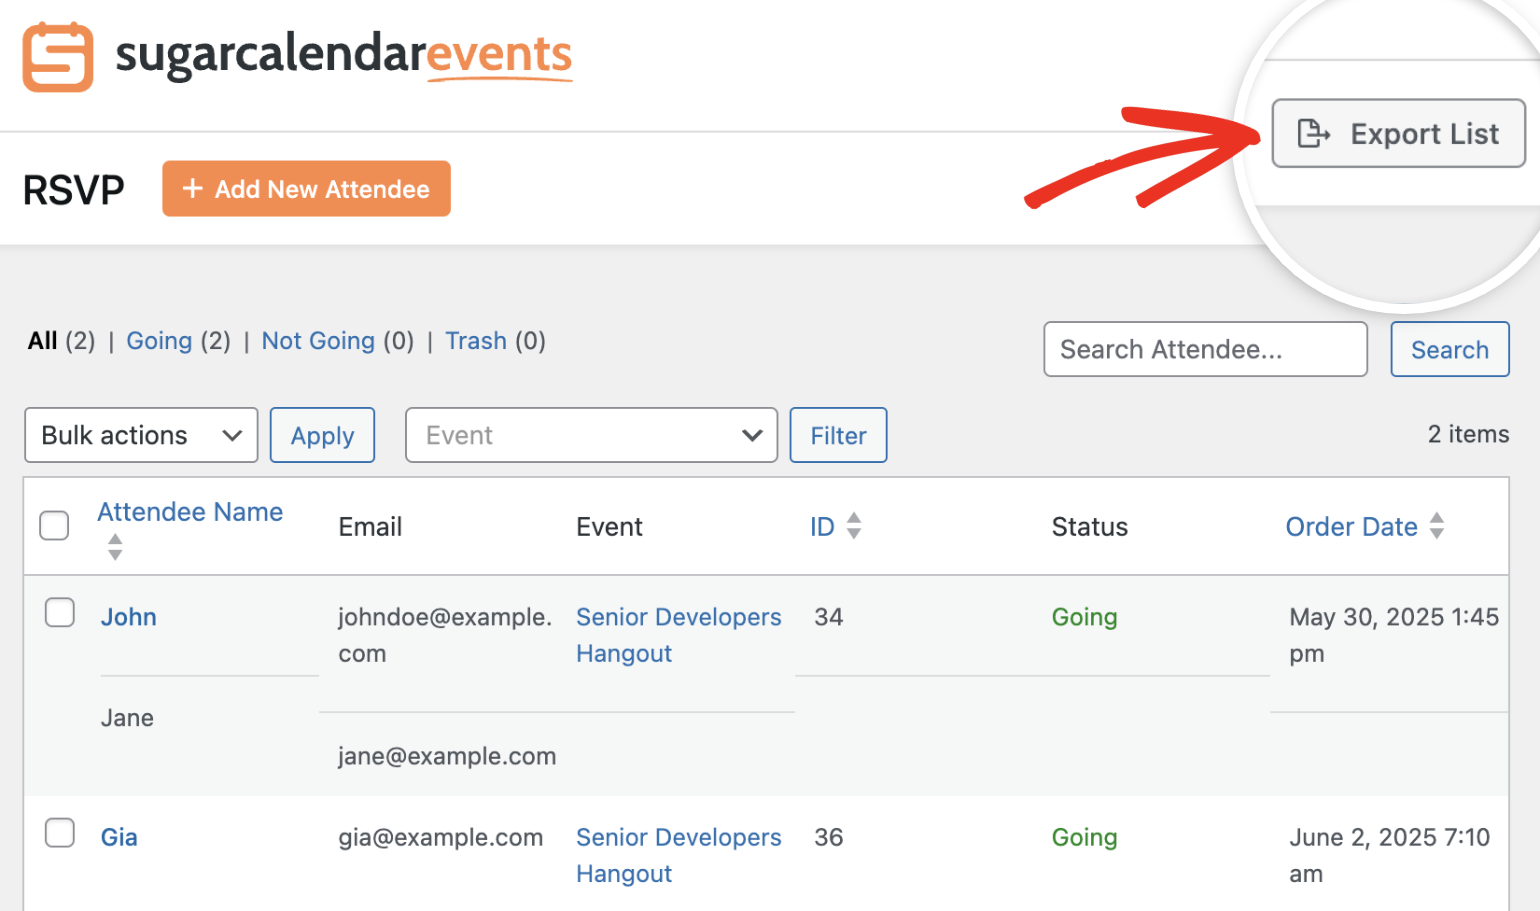Click the ID column sort arrows

[x=854, y=526]
